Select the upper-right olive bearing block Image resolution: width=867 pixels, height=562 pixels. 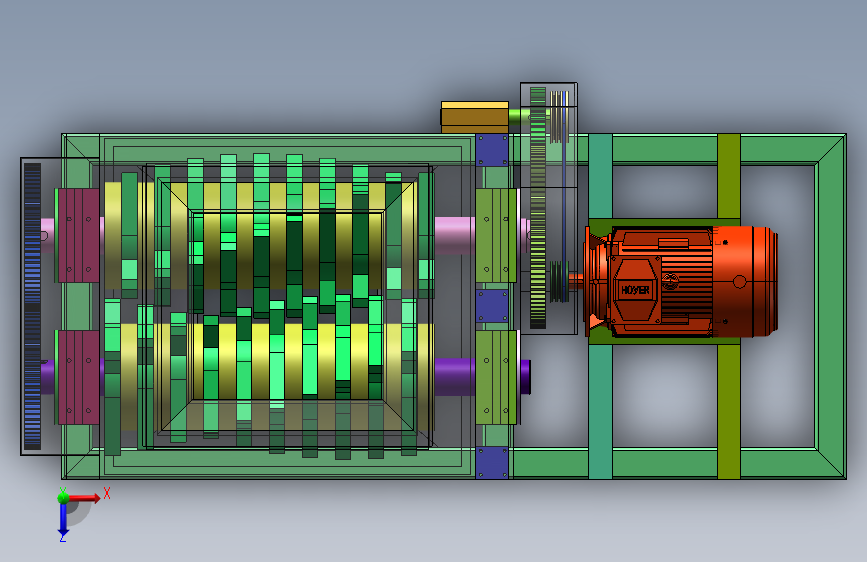pos(496,236)
